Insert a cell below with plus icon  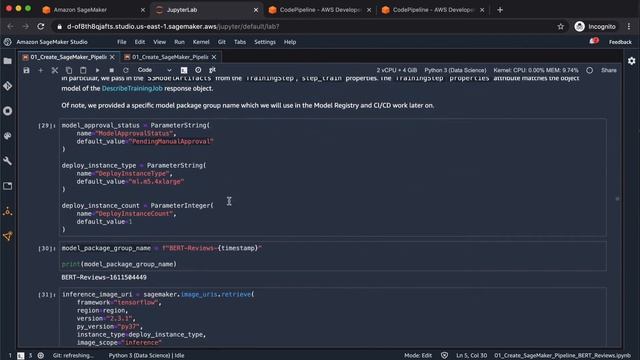[x=40, y=70]
